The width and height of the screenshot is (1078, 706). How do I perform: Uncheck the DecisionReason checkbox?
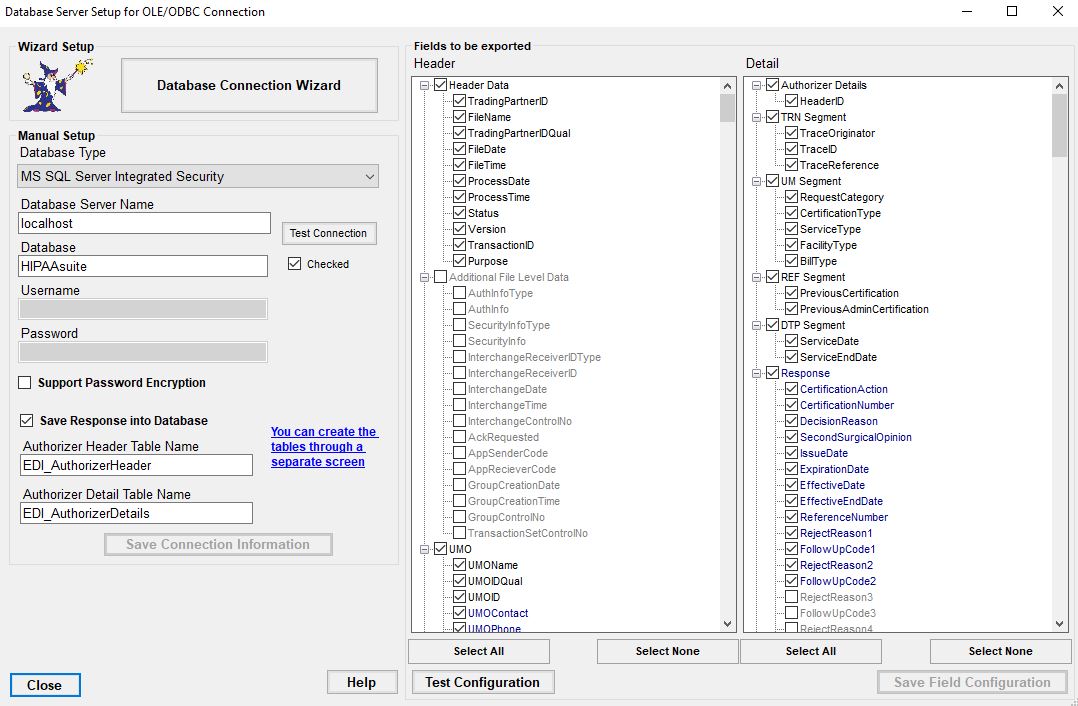pos(791,421)
